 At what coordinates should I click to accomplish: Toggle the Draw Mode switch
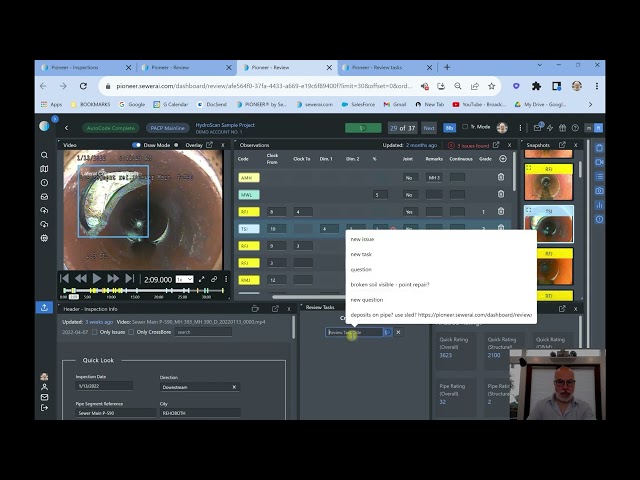[x=136, y=145]
